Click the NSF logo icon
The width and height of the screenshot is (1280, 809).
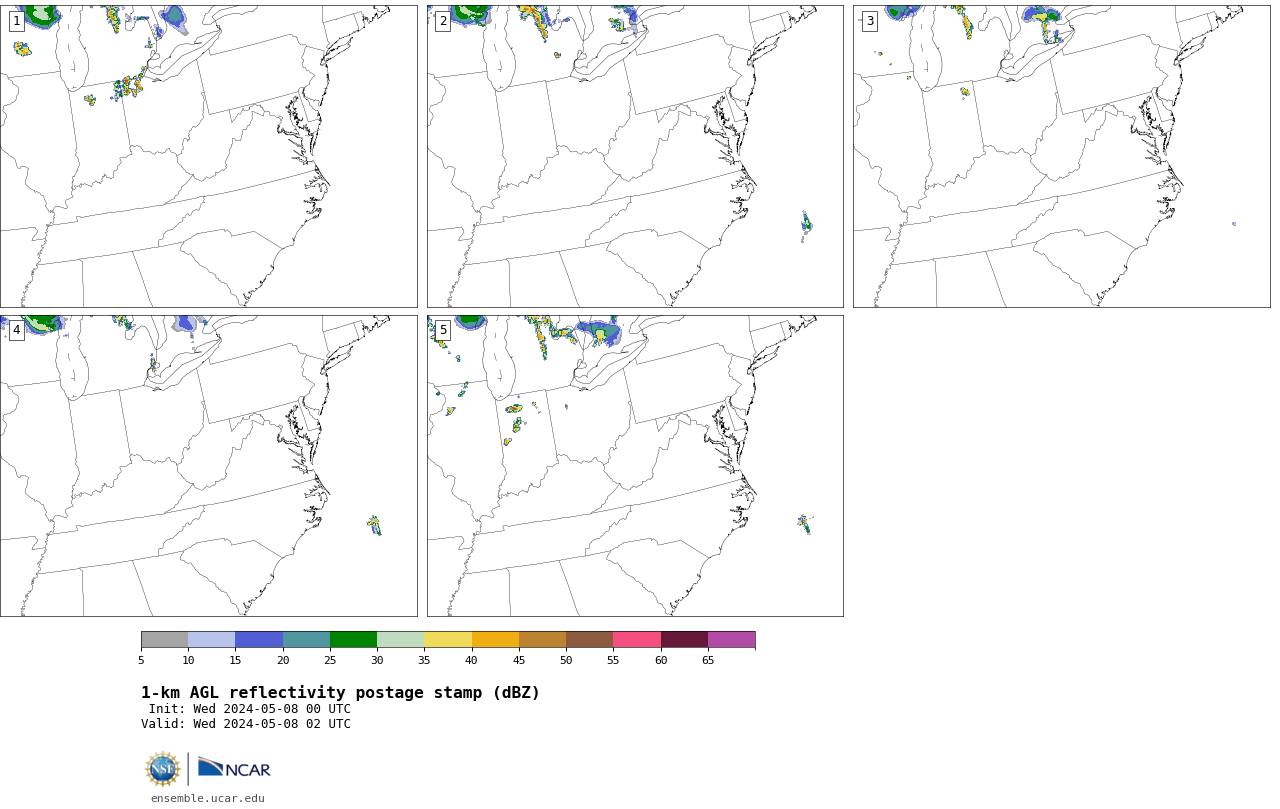(163, 769)
